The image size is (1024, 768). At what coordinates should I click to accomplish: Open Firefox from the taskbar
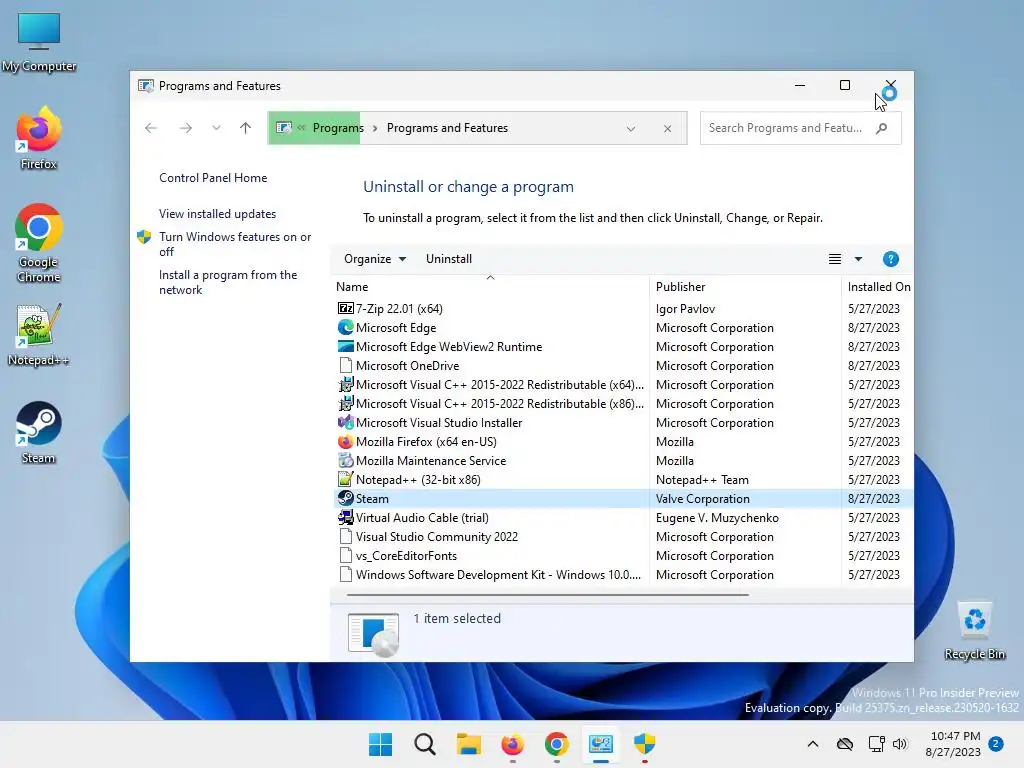pos(513,744)
